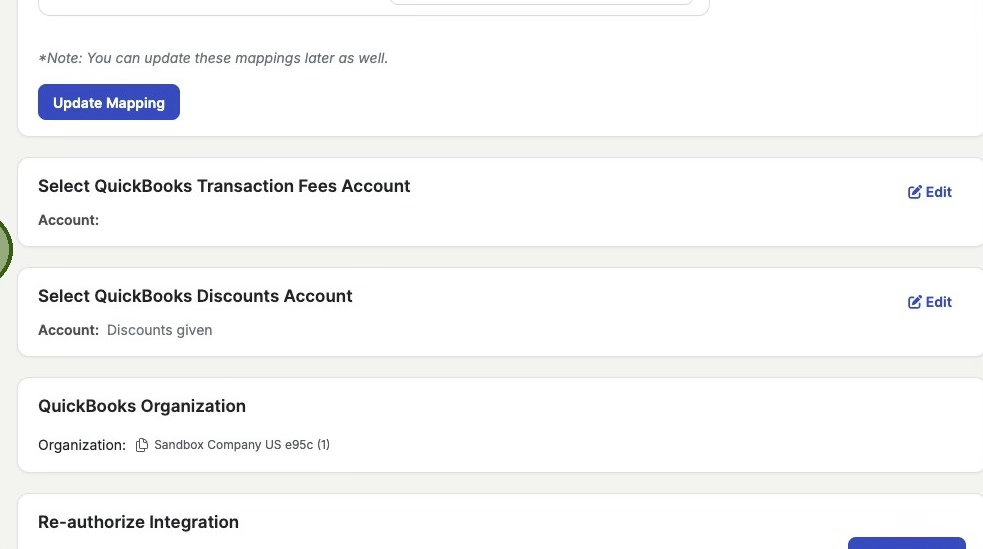Click the copy icon beside Sandbox Company
This screenshot has height=549, width=983.
pos(142,445)
